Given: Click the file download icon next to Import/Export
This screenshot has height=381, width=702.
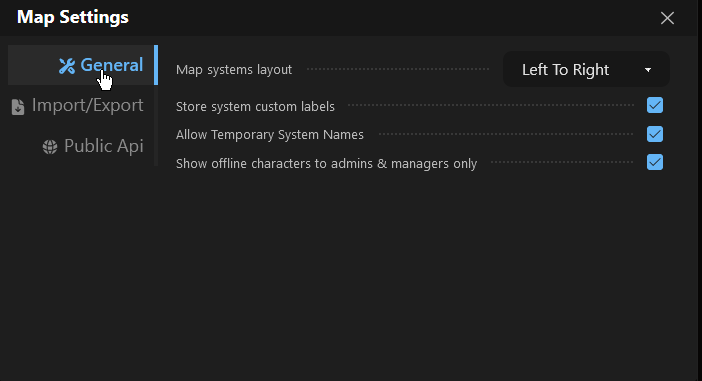Looking at the screenshot, I should click(18, 107).
